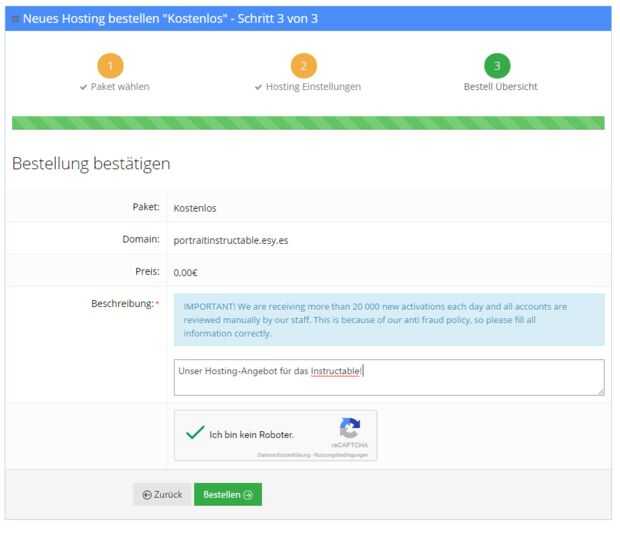620x534 pixels.
Task: Click the green striped progress bar
Action: [308, 123]
